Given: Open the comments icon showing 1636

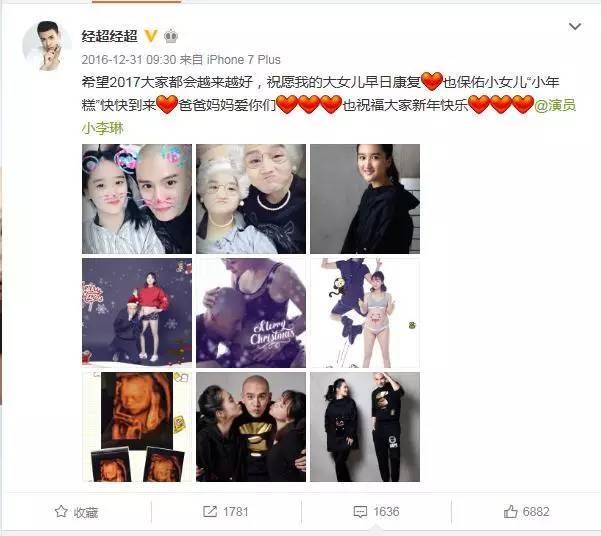Looking at the screenshot, I should pyautogui.click(x=376, y=512).
